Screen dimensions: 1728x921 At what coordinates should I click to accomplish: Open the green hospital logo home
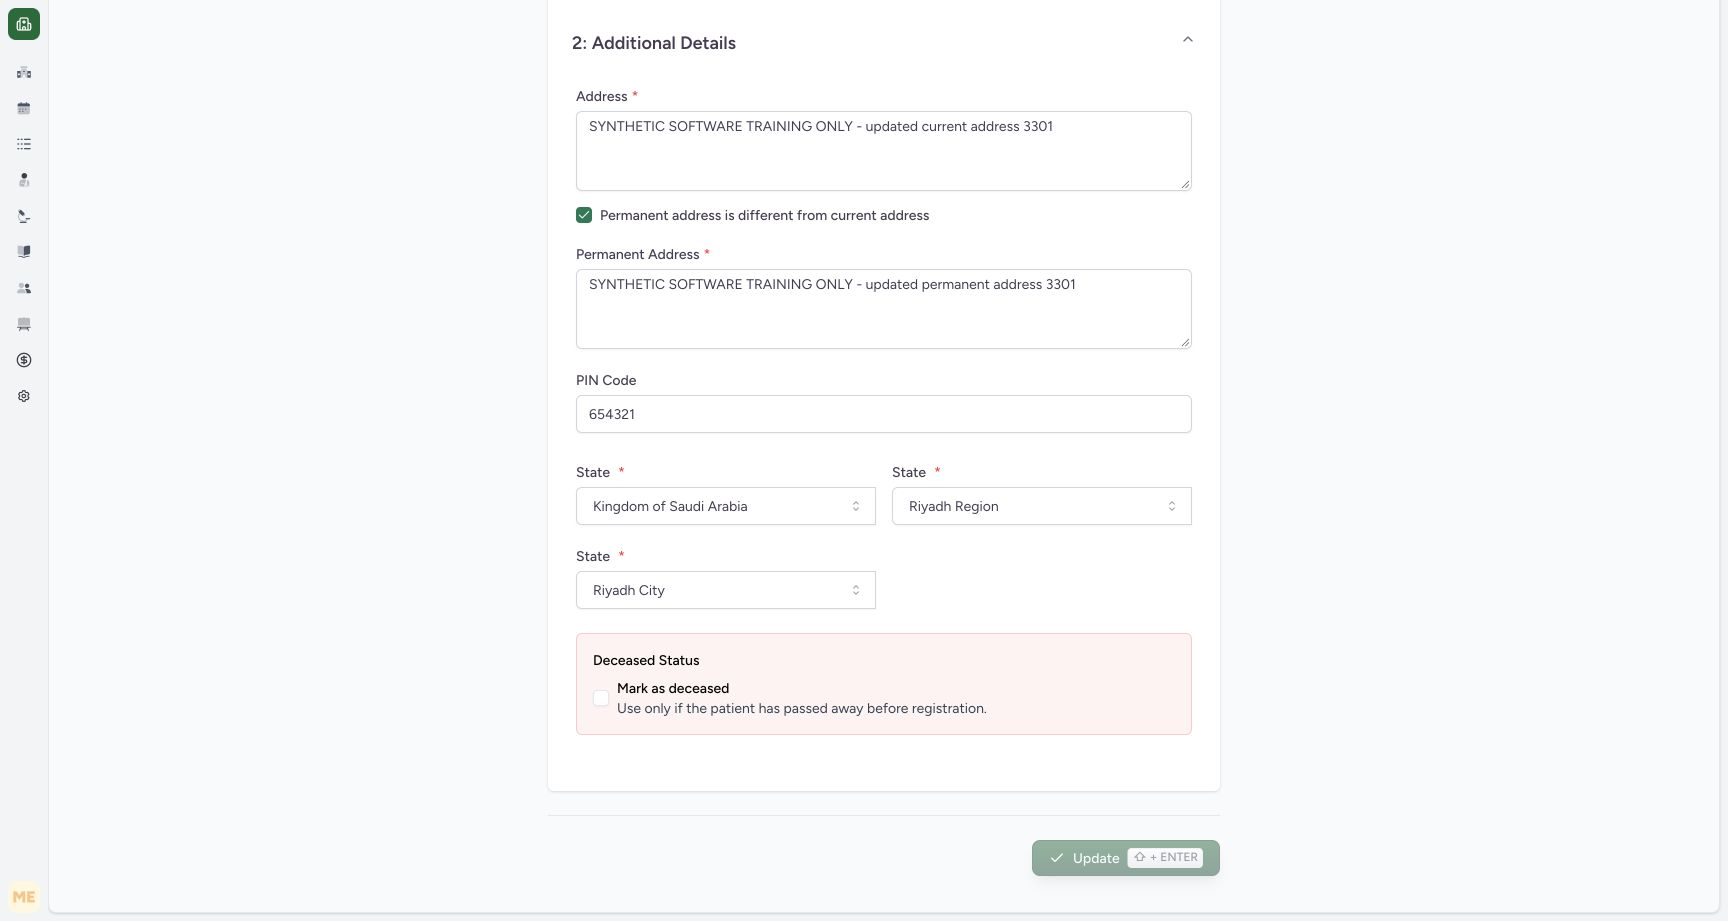pyautogui.click(x=24, y=24)
